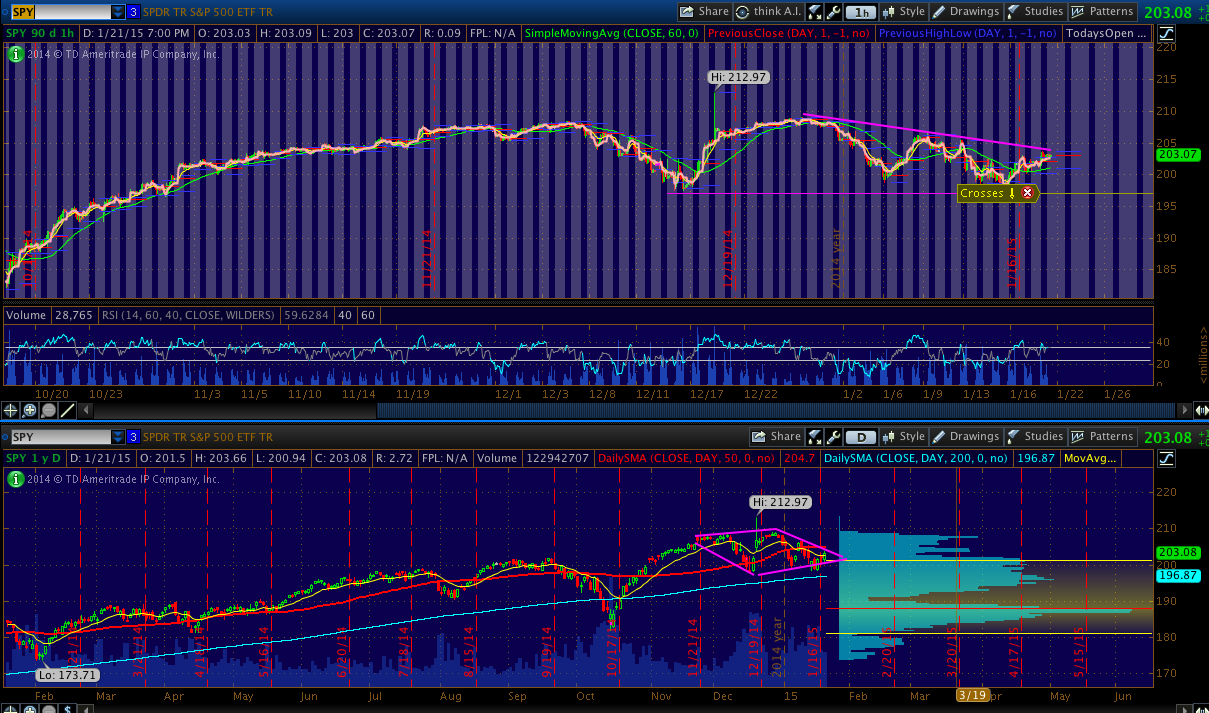1209x713 pixels.
Task: Click the Share button on upper chart
Action: point(704,12)
